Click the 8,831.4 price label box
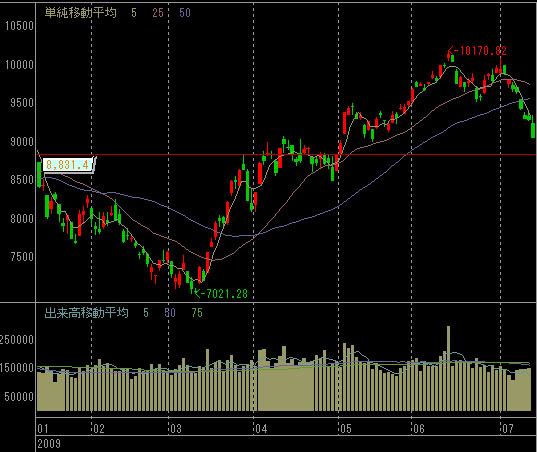 click(x=67, y=165)
